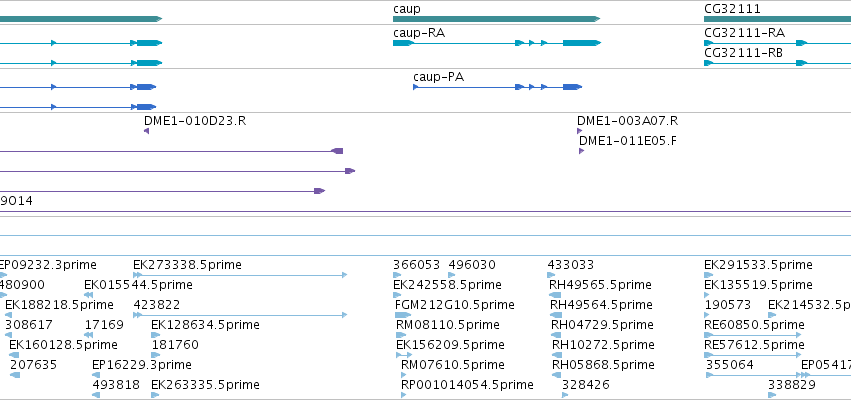851x400 pixels.
Task: Click the 433033 EST label
Action: [x=570, y=265]
